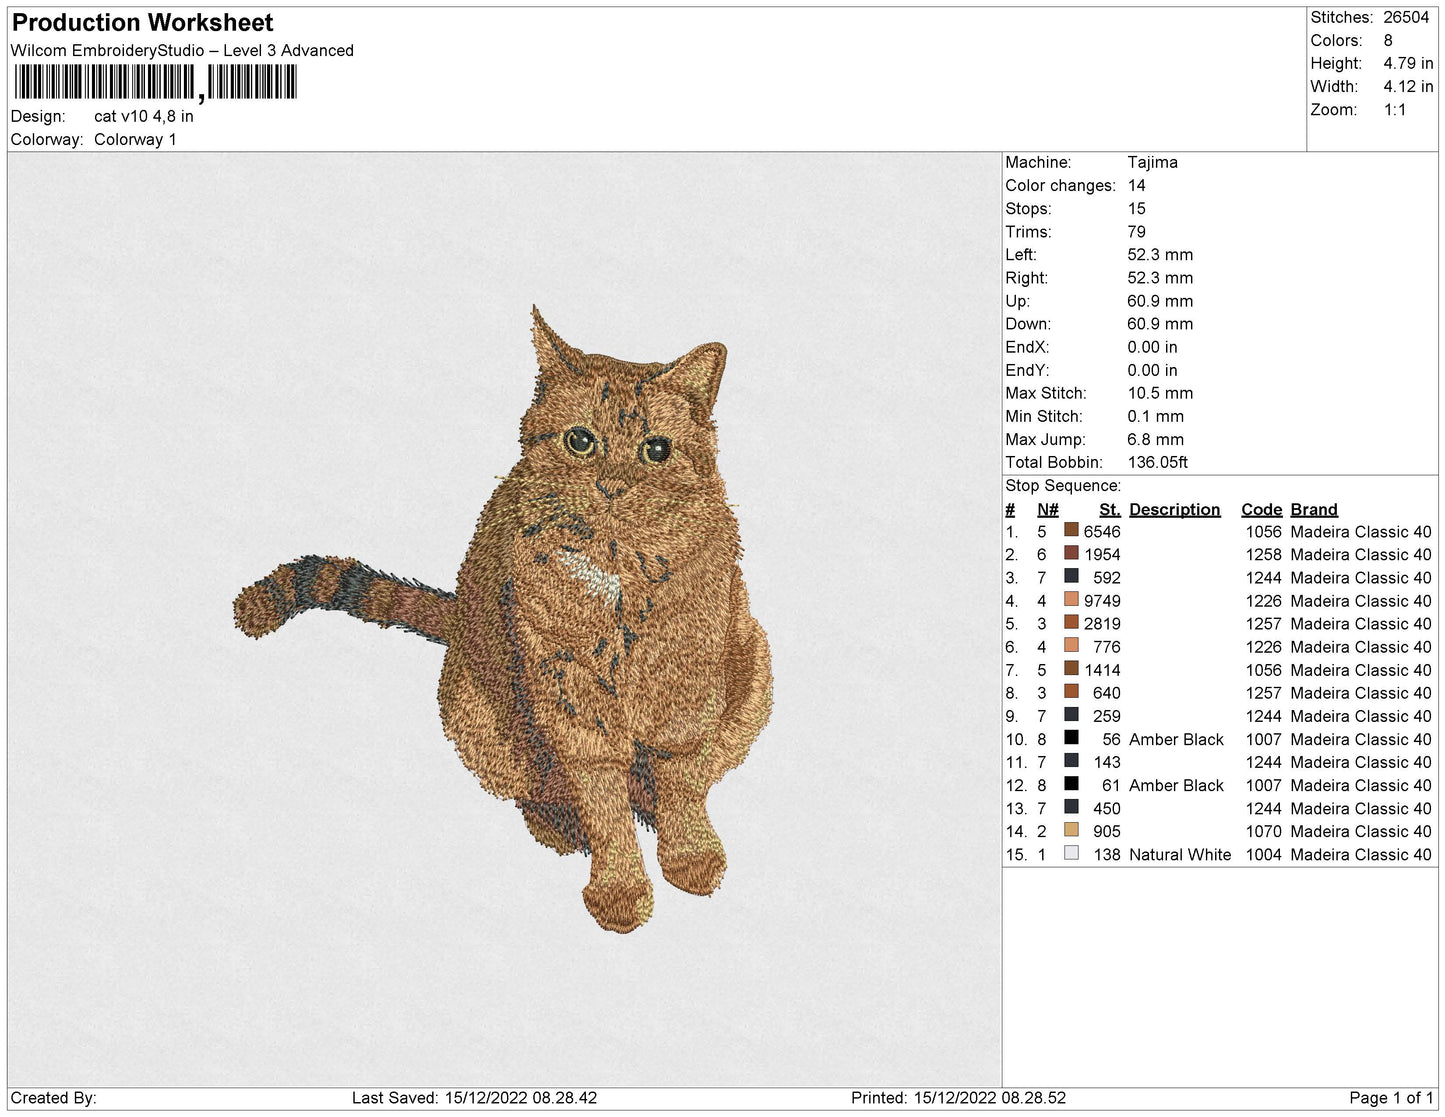Click the dark swatch in stop row 3
1445x1117 pixels.
pos(1071,577)
